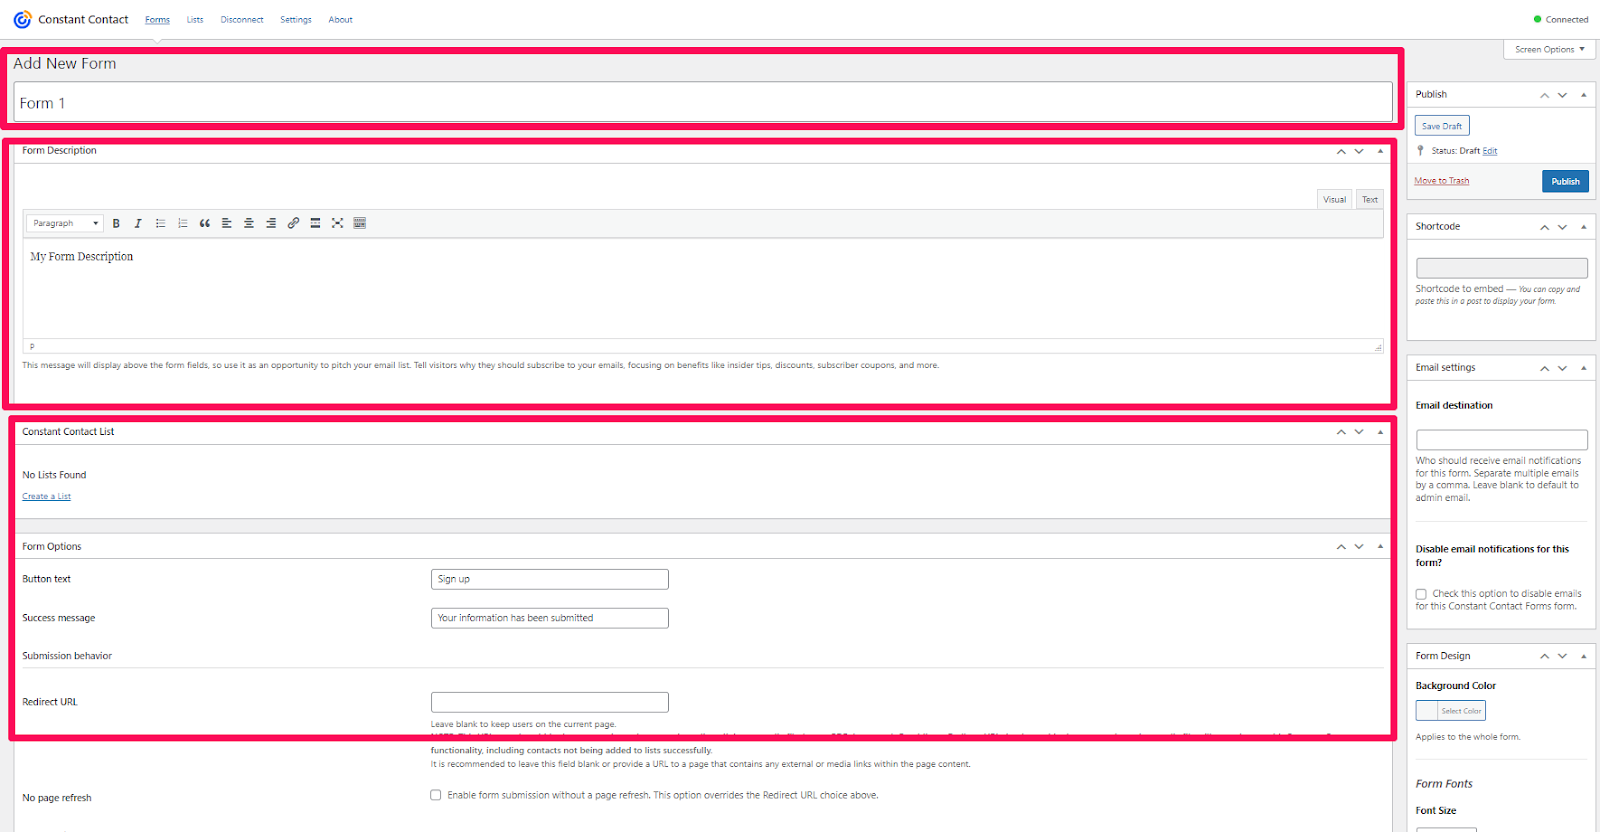The image size is (1600, 832).
Task: Click the insert link icon
Action: [x=293, y=223]
